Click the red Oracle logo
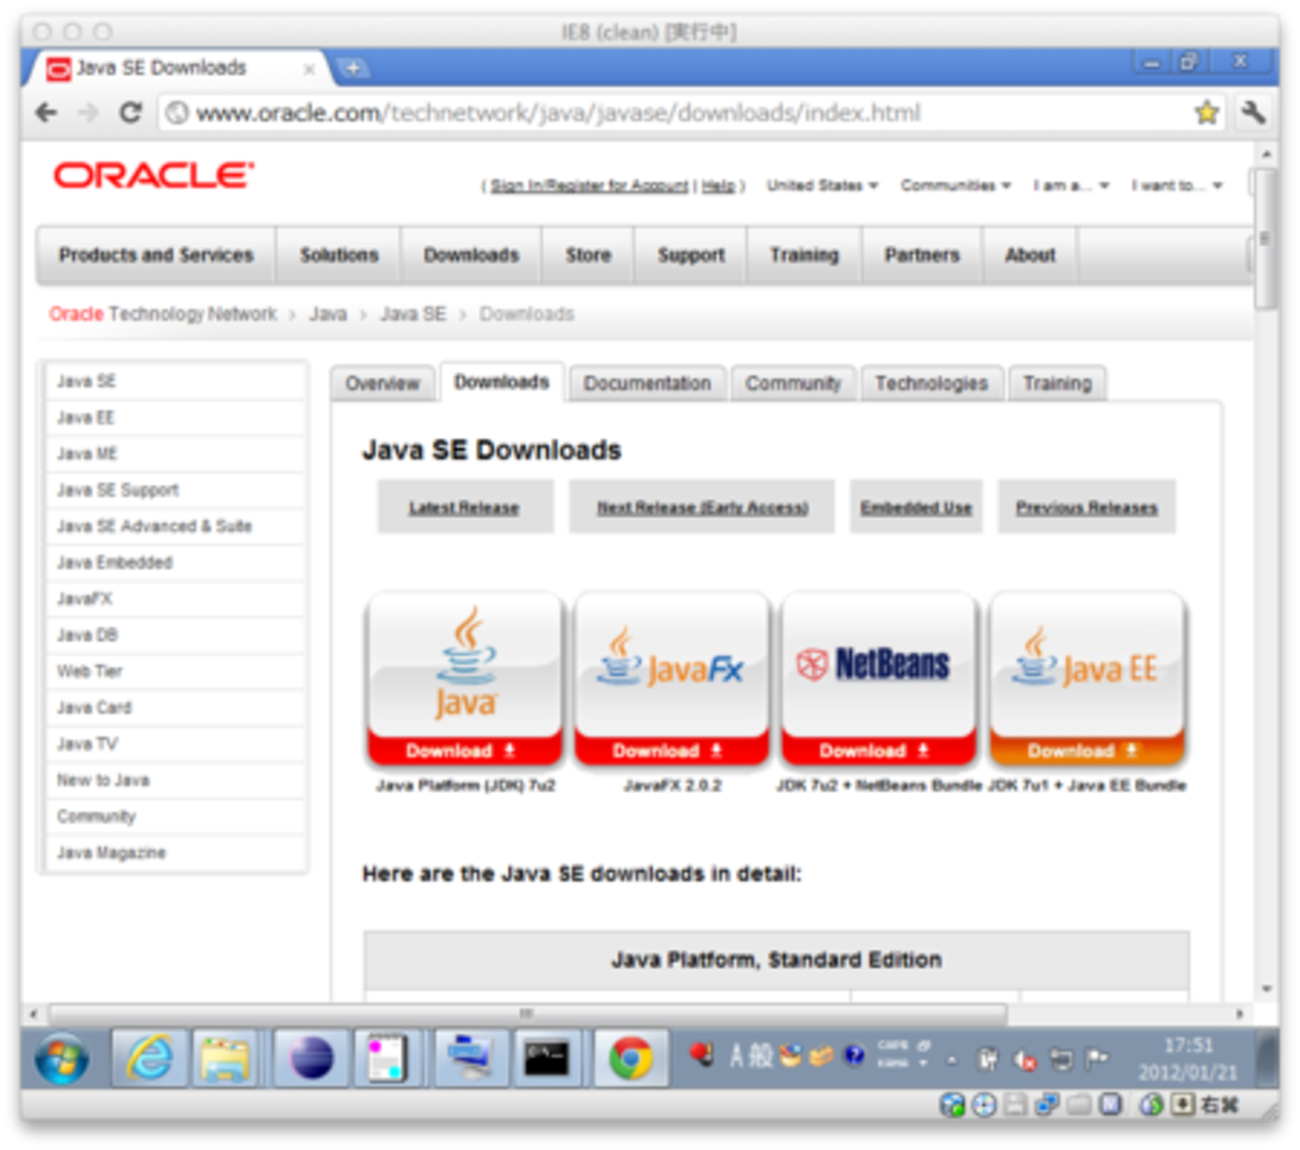Screen dimensions: 1300x1150 click(153, 176)
